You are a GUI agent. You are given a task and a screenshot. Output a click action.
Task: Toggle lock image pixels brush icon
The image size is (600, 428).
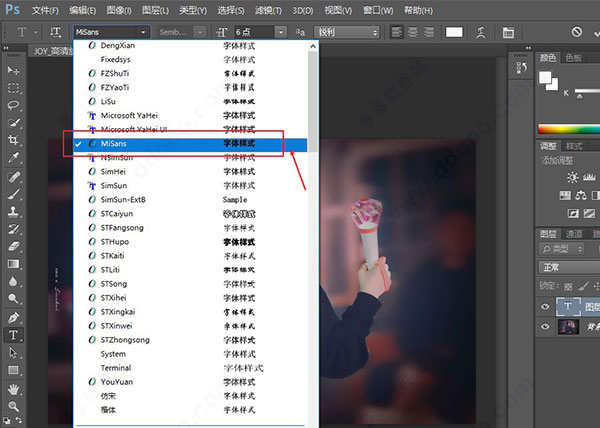pos(583,286)
